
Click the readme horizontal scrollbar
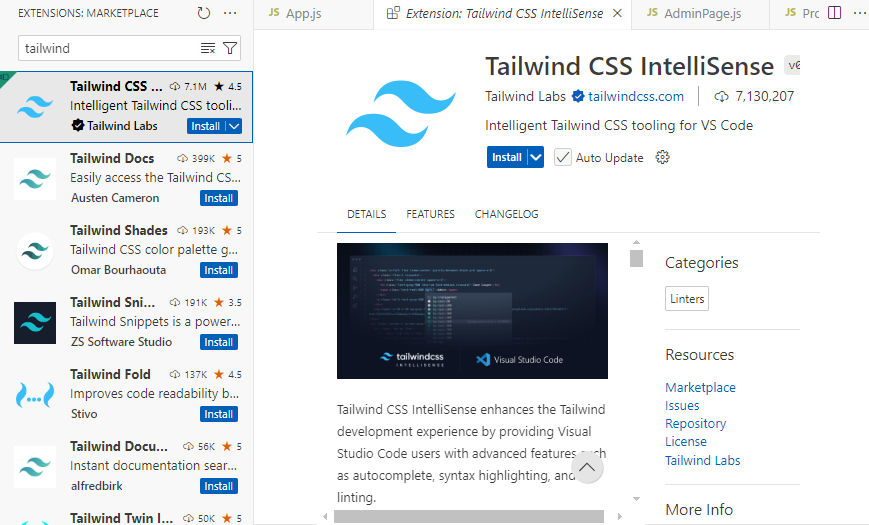tap(468, 516)
